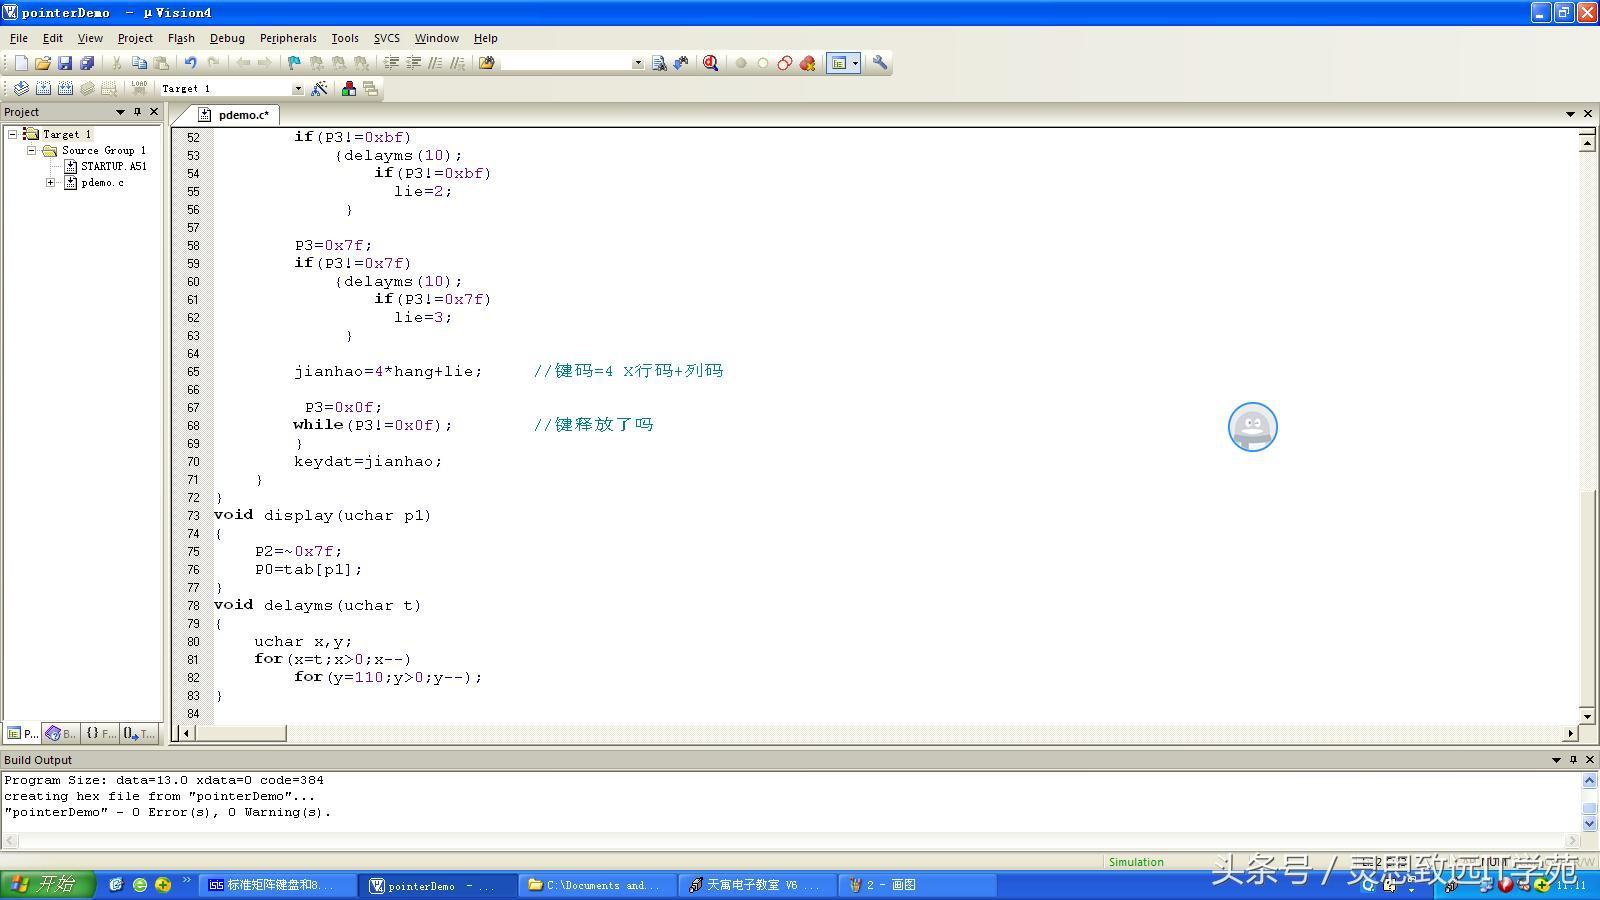Click the Save All icon
This screenshot has width=1600, height=900.
[87, 63]
